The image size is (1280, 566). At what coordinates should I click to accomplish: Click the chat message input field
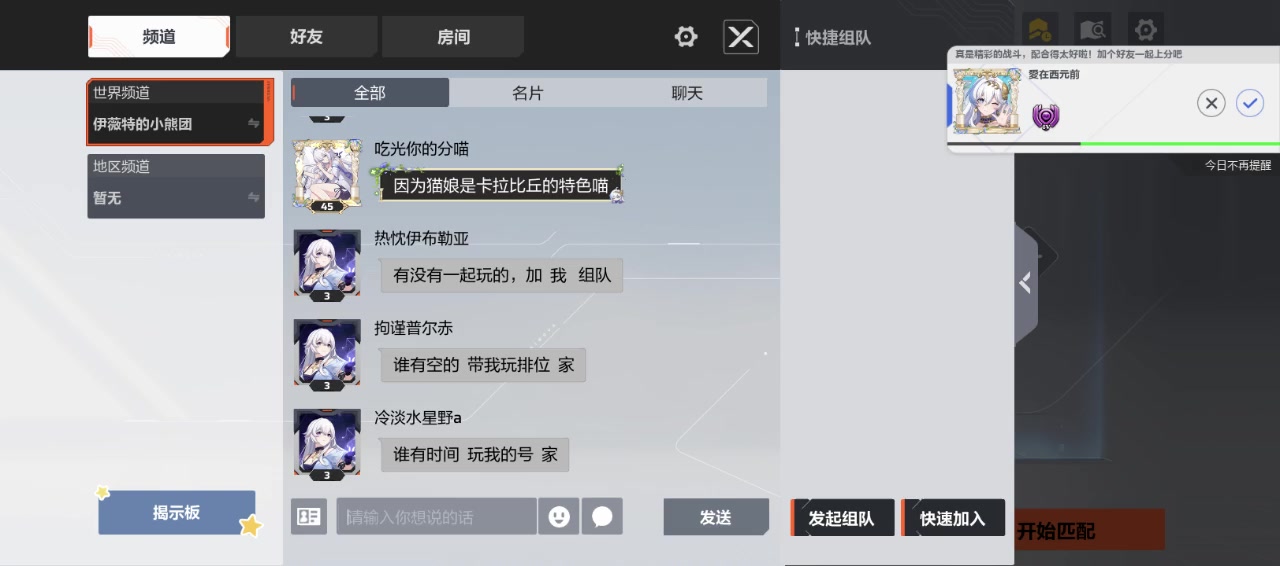tap(436, 516)
